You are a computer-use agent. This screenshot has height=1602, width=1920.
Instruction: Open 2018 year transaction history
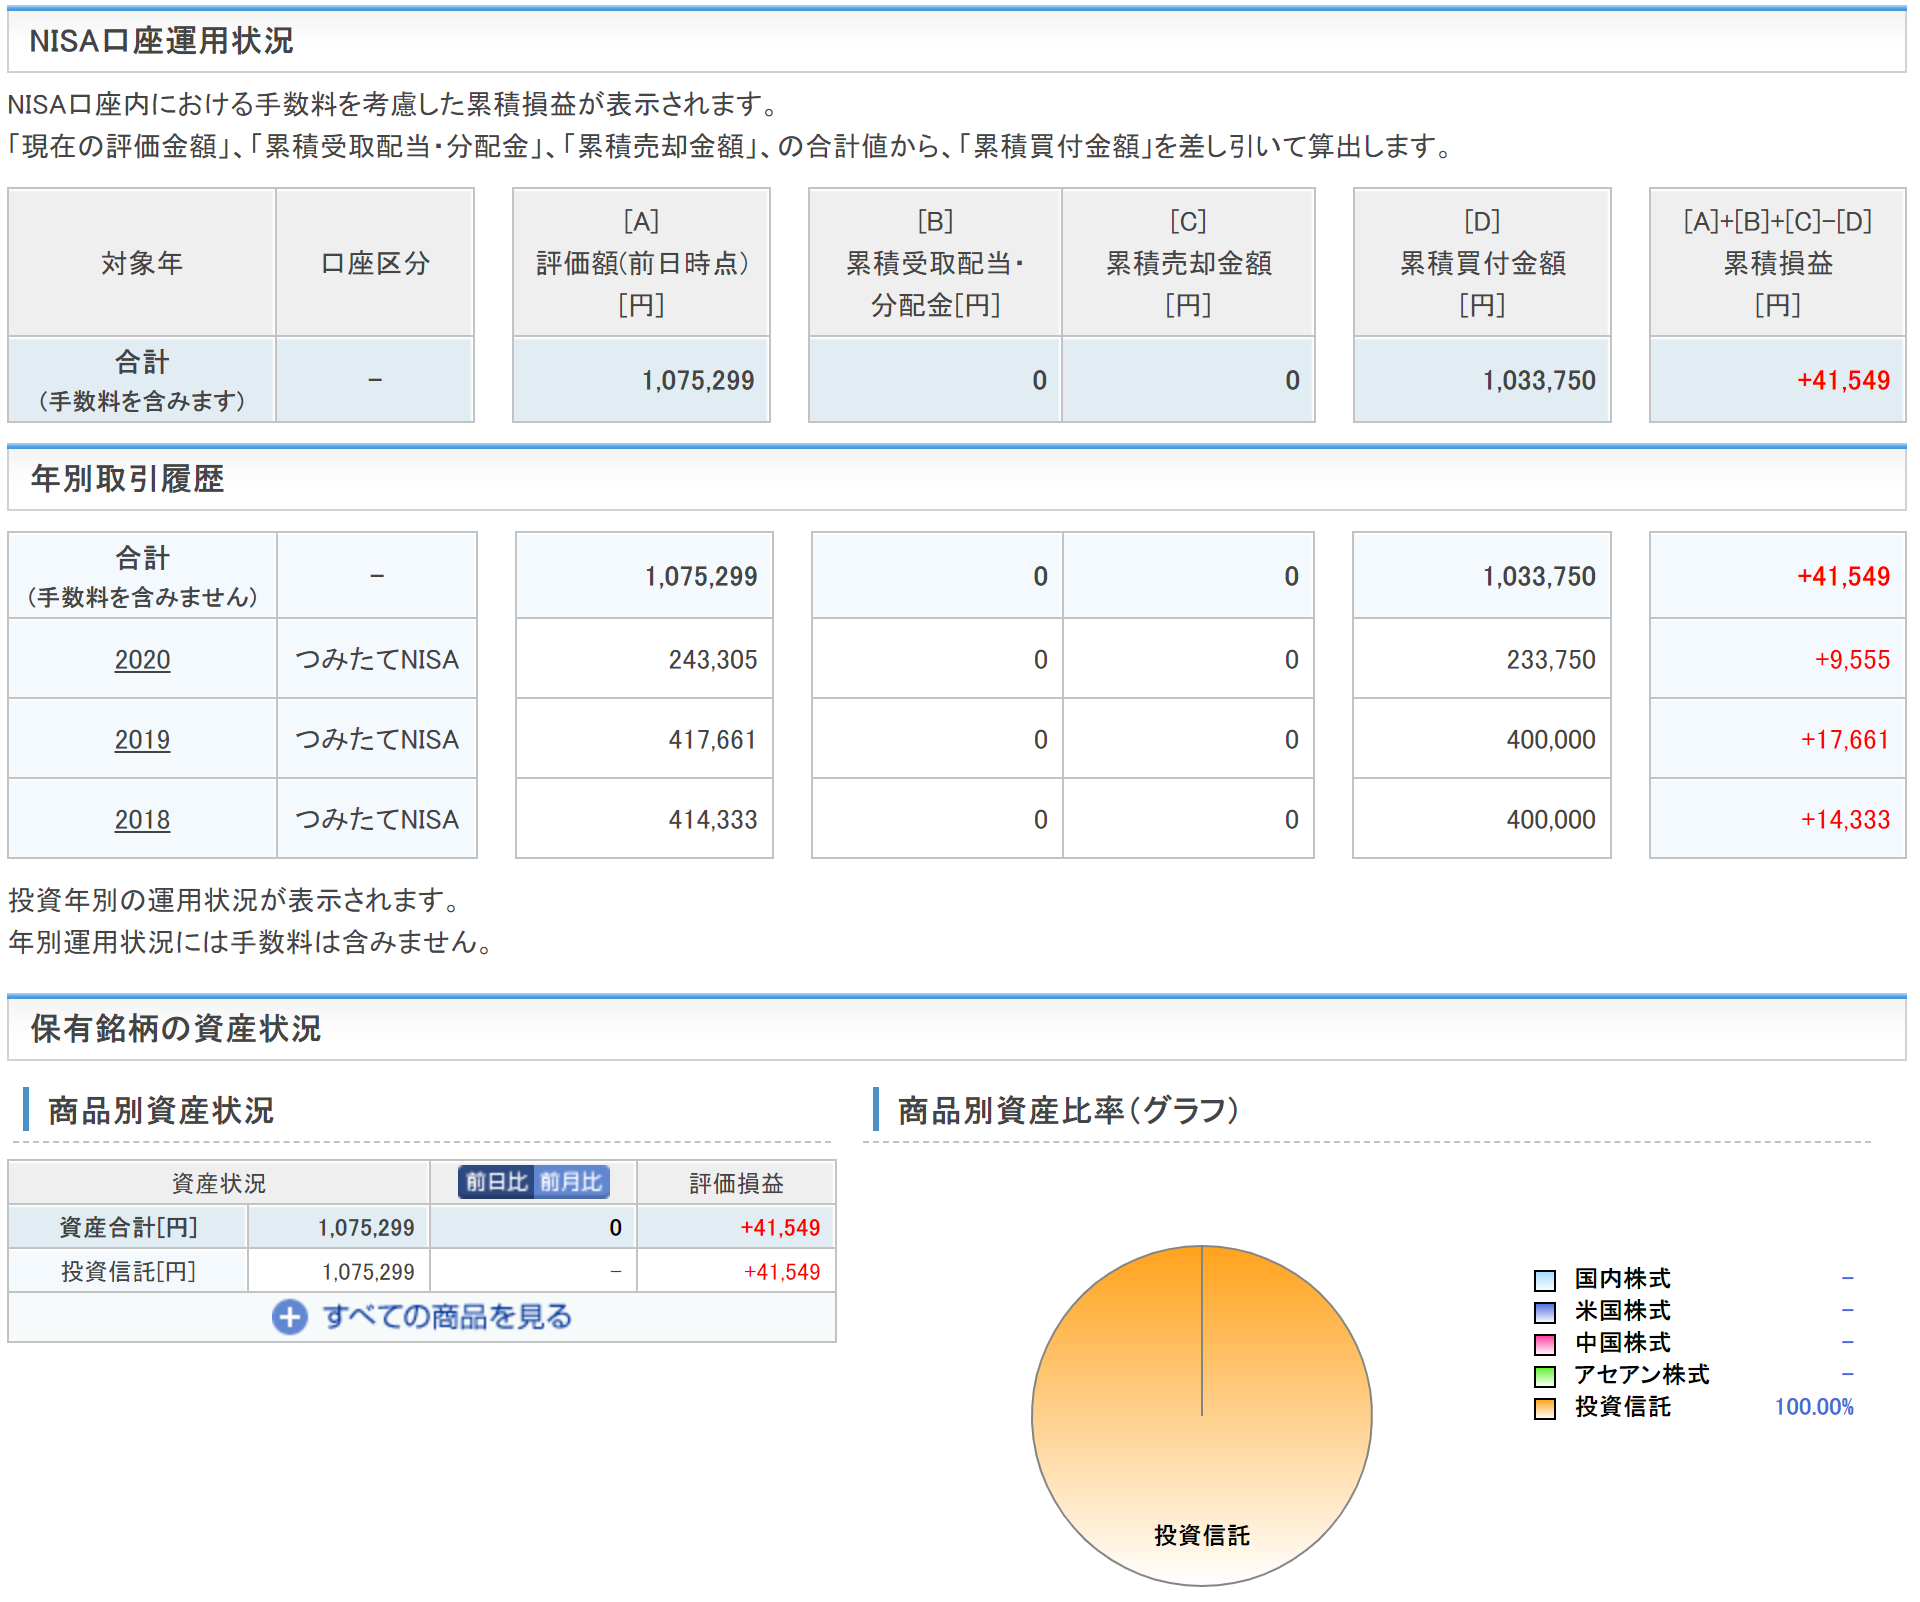[142, 820]
